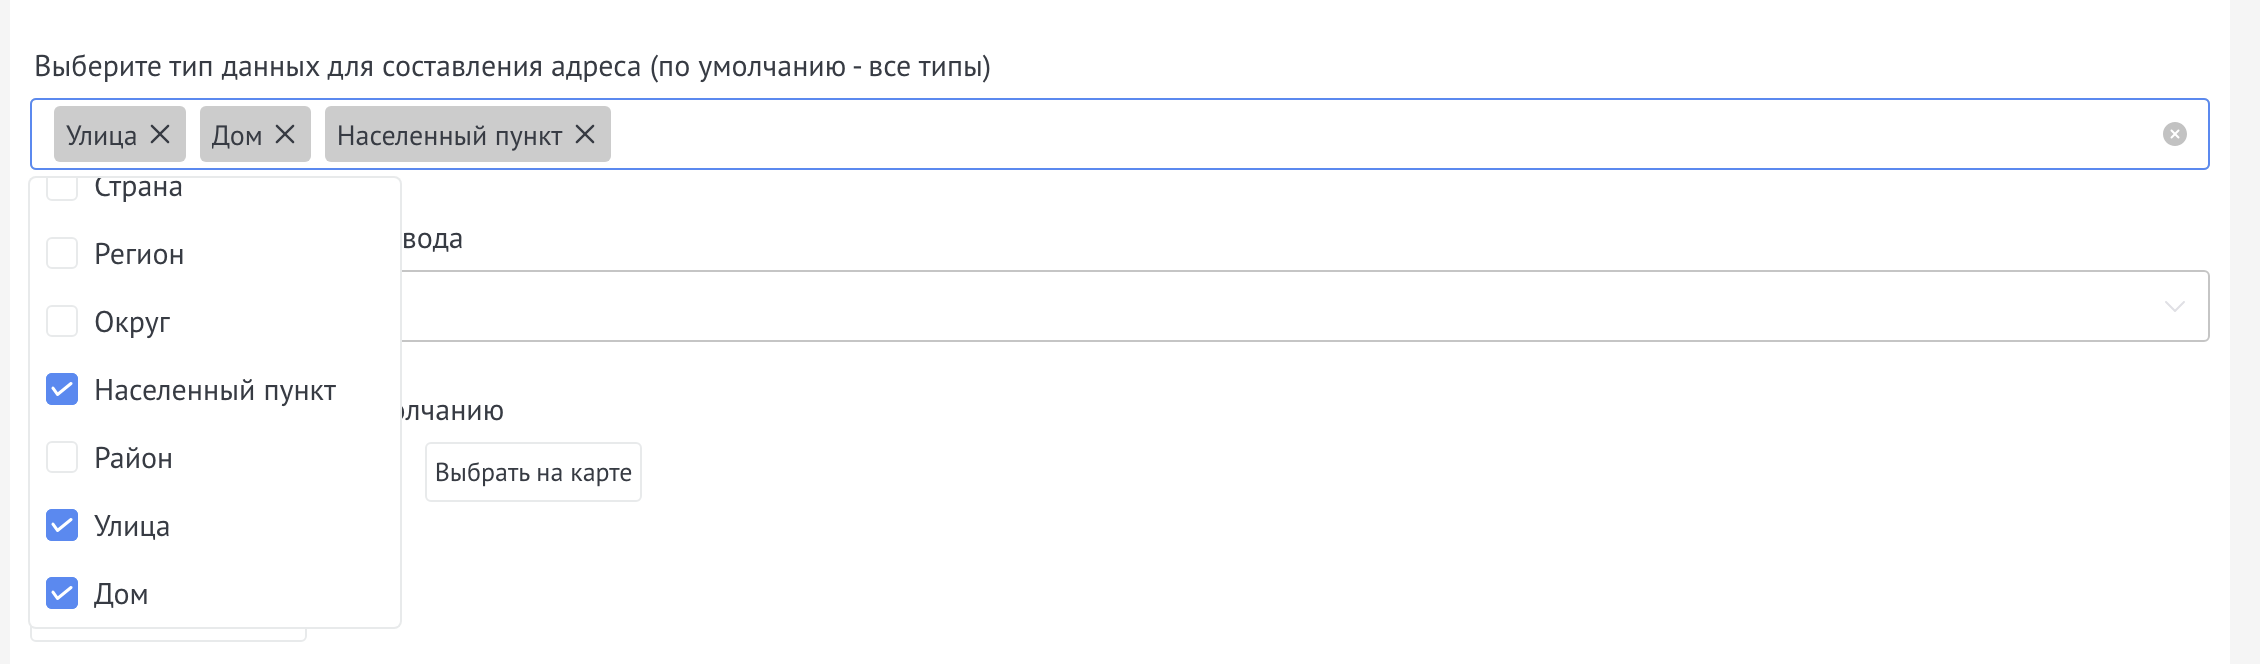Select the Регион option label
This screenshot has height=664, width=2260.
click(x=139, y=254)
